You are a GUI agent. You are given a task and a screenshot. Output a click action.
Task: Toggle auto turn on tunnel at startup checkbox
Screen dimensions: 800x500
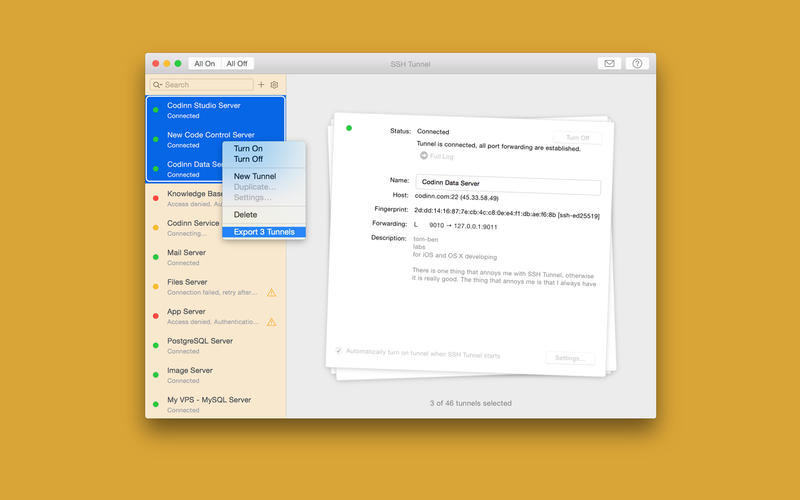339,351
